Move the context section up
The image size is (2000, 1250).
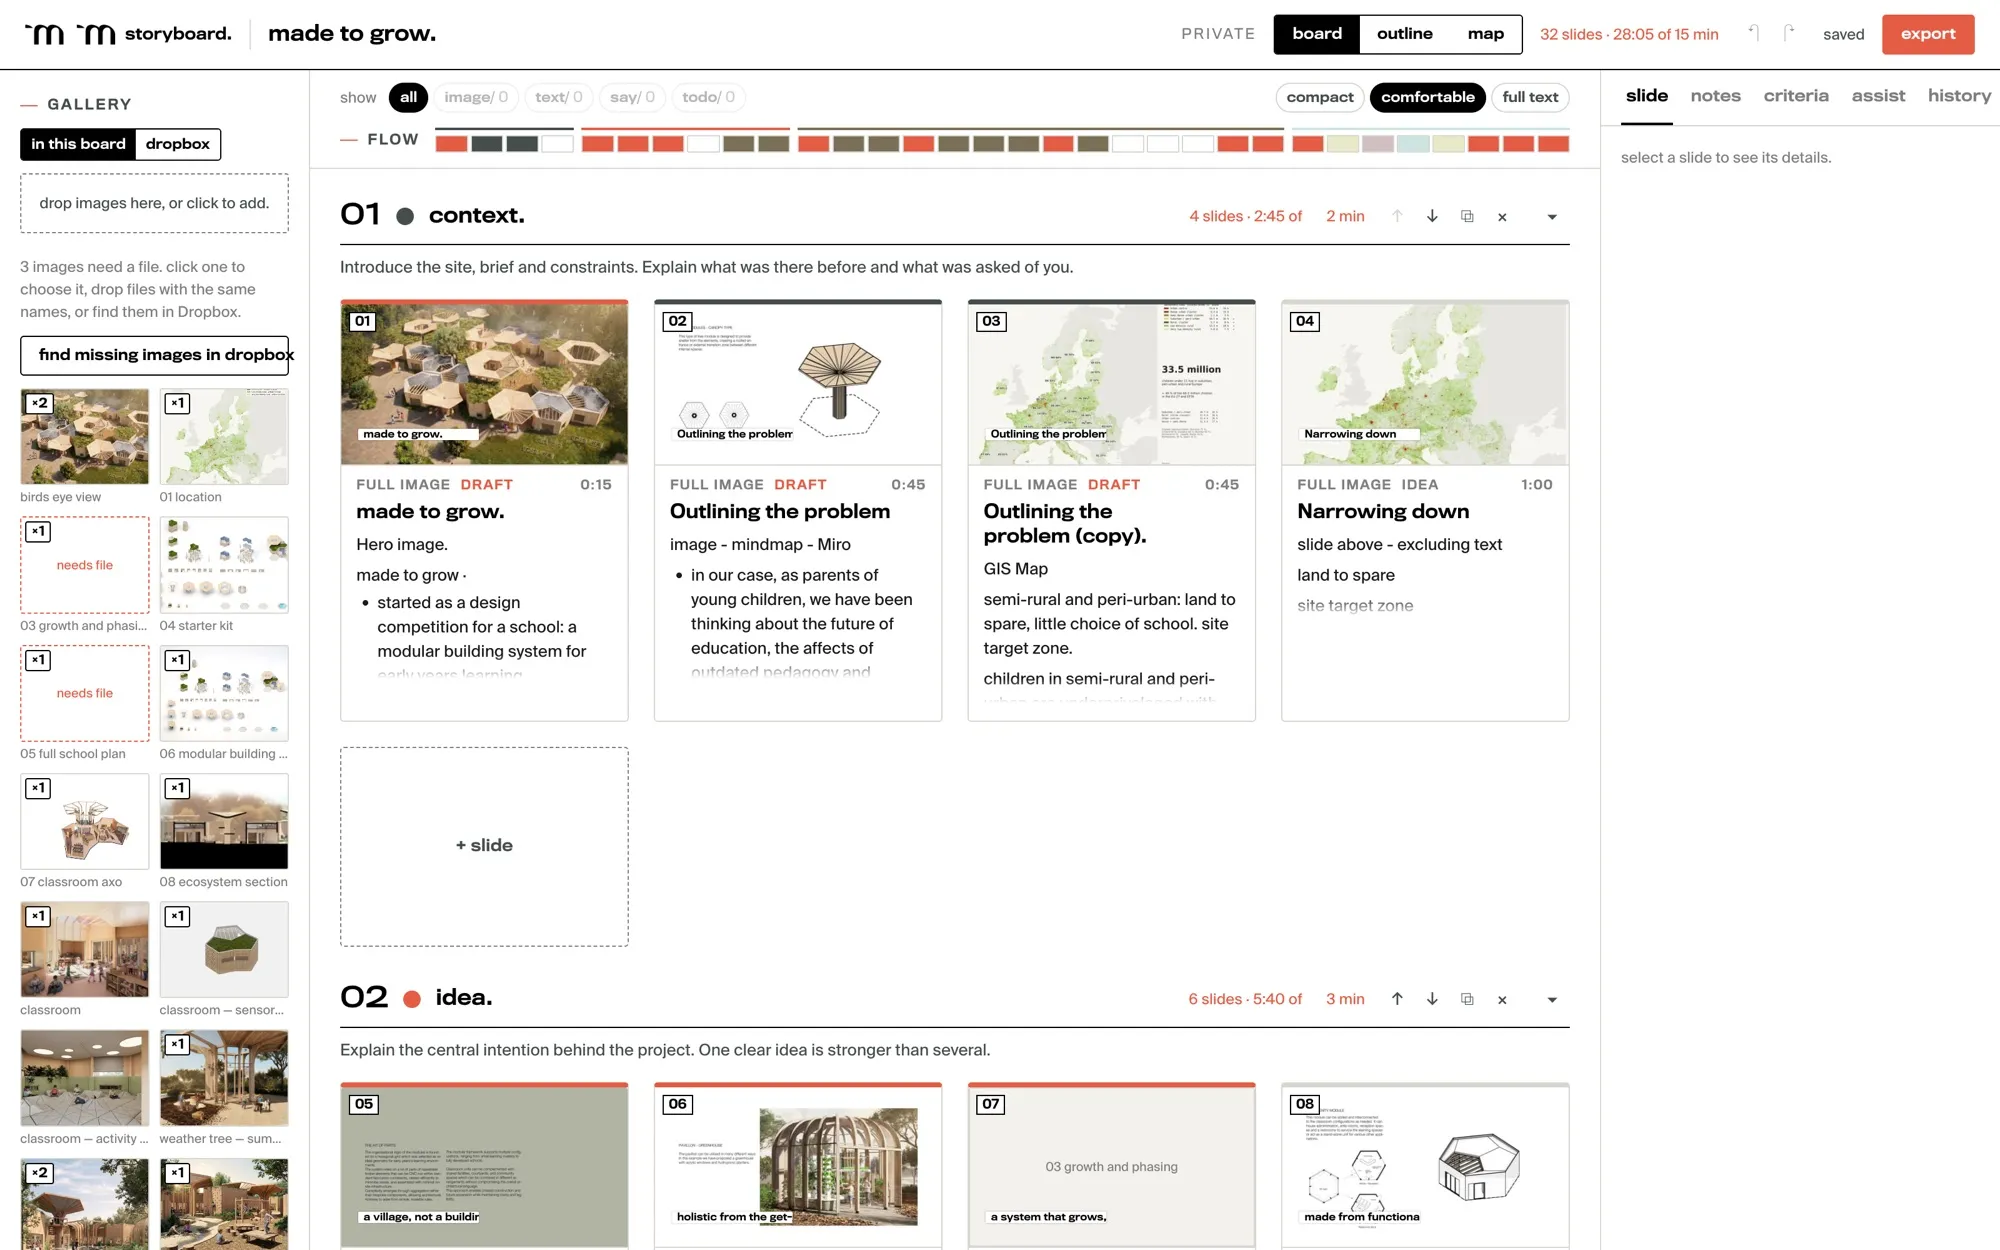pos(1397,216)
